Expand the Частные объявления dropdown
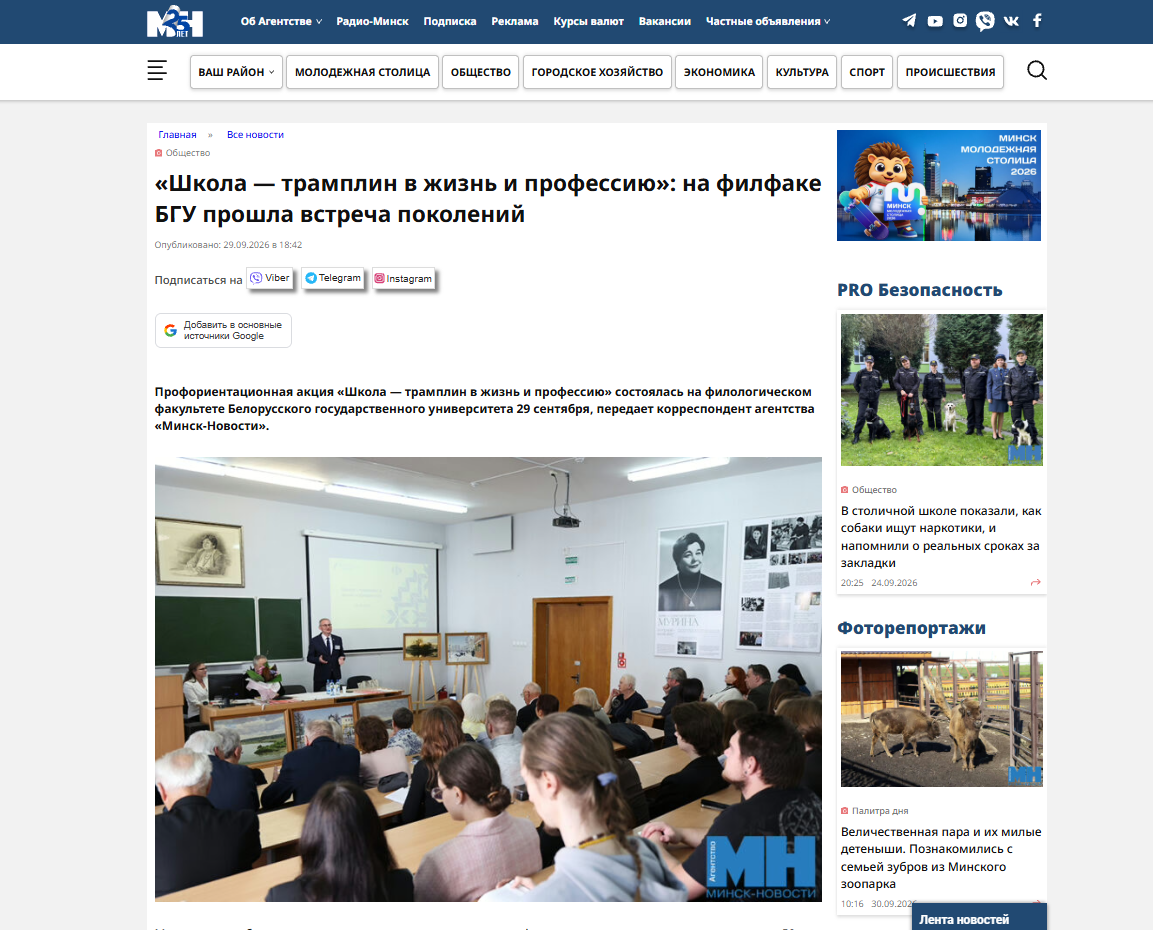Screen dimensions: 1153x930 (768, 21)
